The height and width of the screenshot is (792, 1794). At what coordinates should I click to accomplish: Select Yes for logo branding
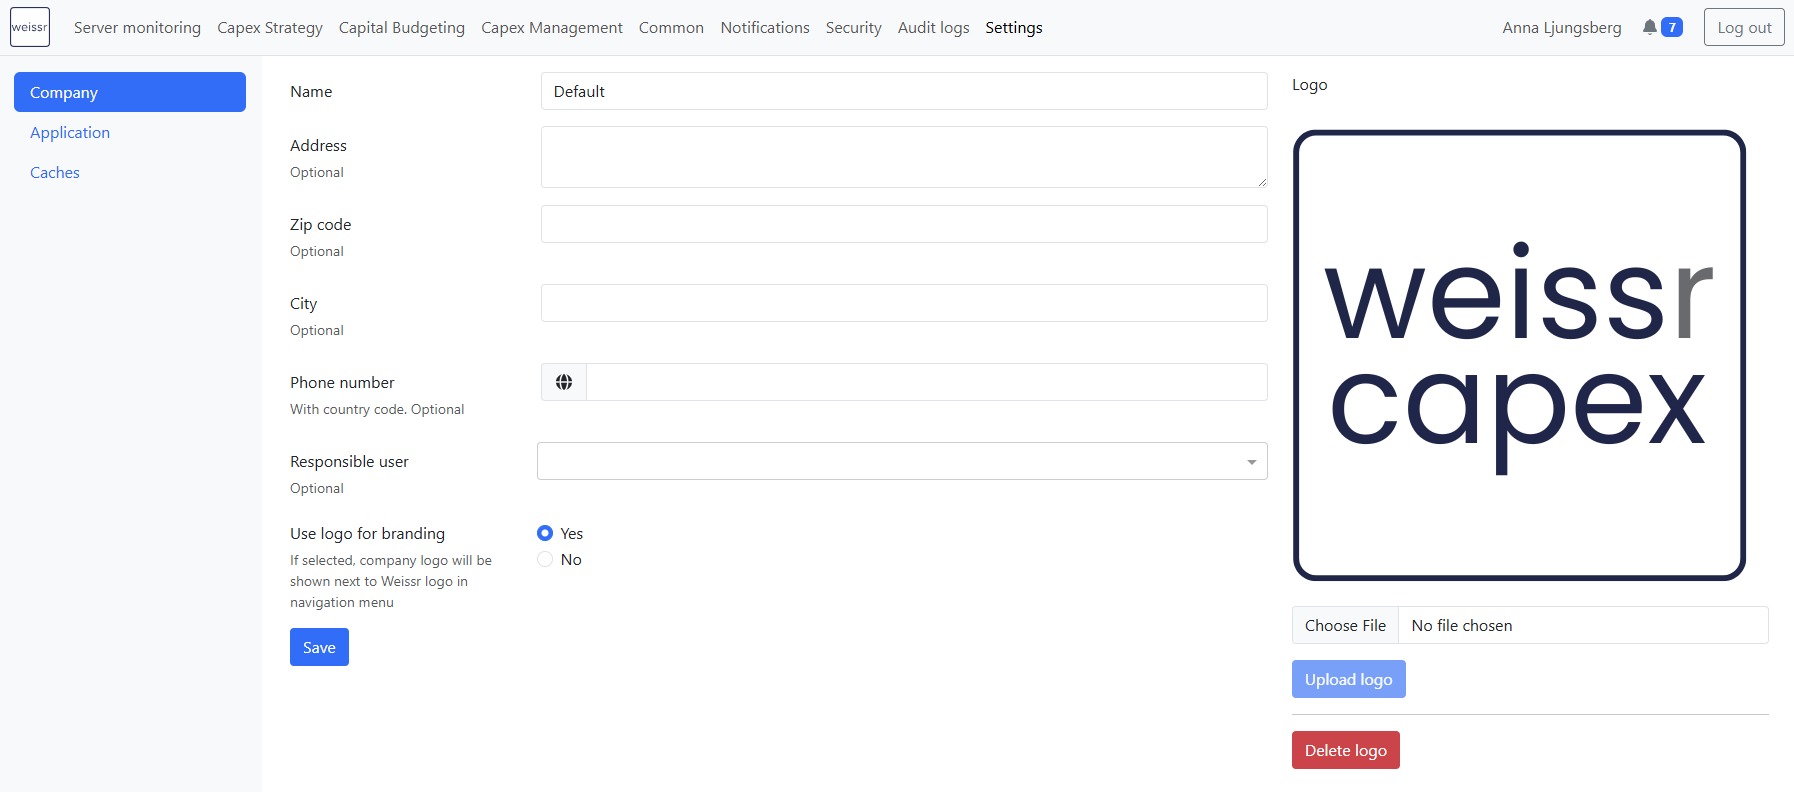click(545, 533)
